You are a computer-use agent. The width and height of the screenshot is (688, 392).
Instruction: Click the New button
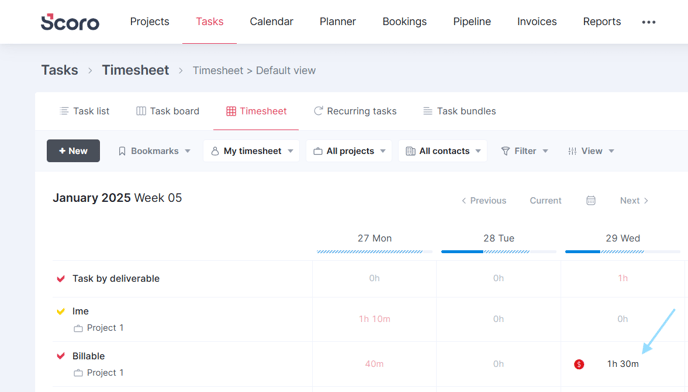click(x=73, y=151)
